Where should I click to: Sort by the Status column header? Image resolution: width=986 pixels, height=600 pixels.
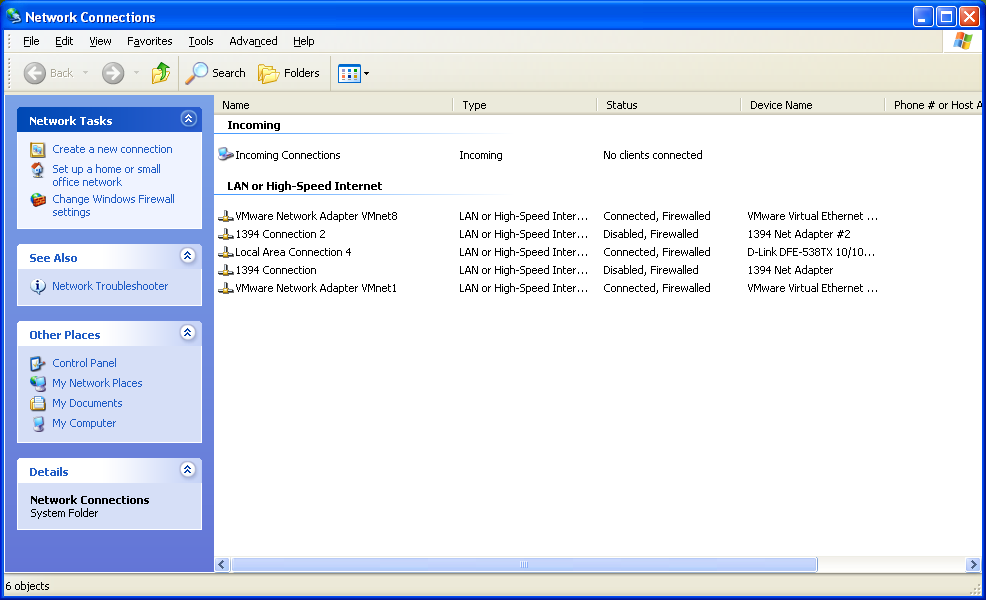(x=668, y=105)
